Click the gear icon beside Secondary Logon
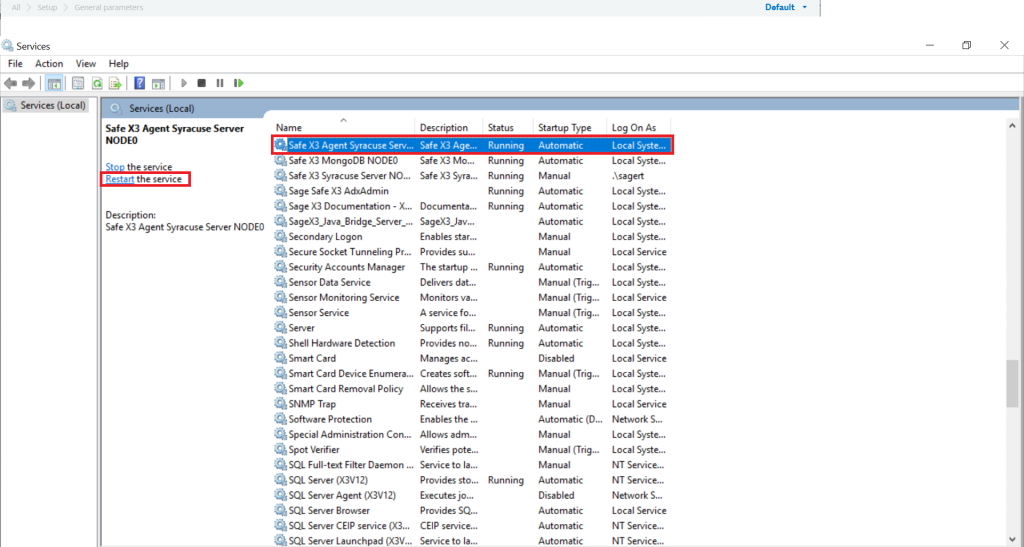 point(280,237)
